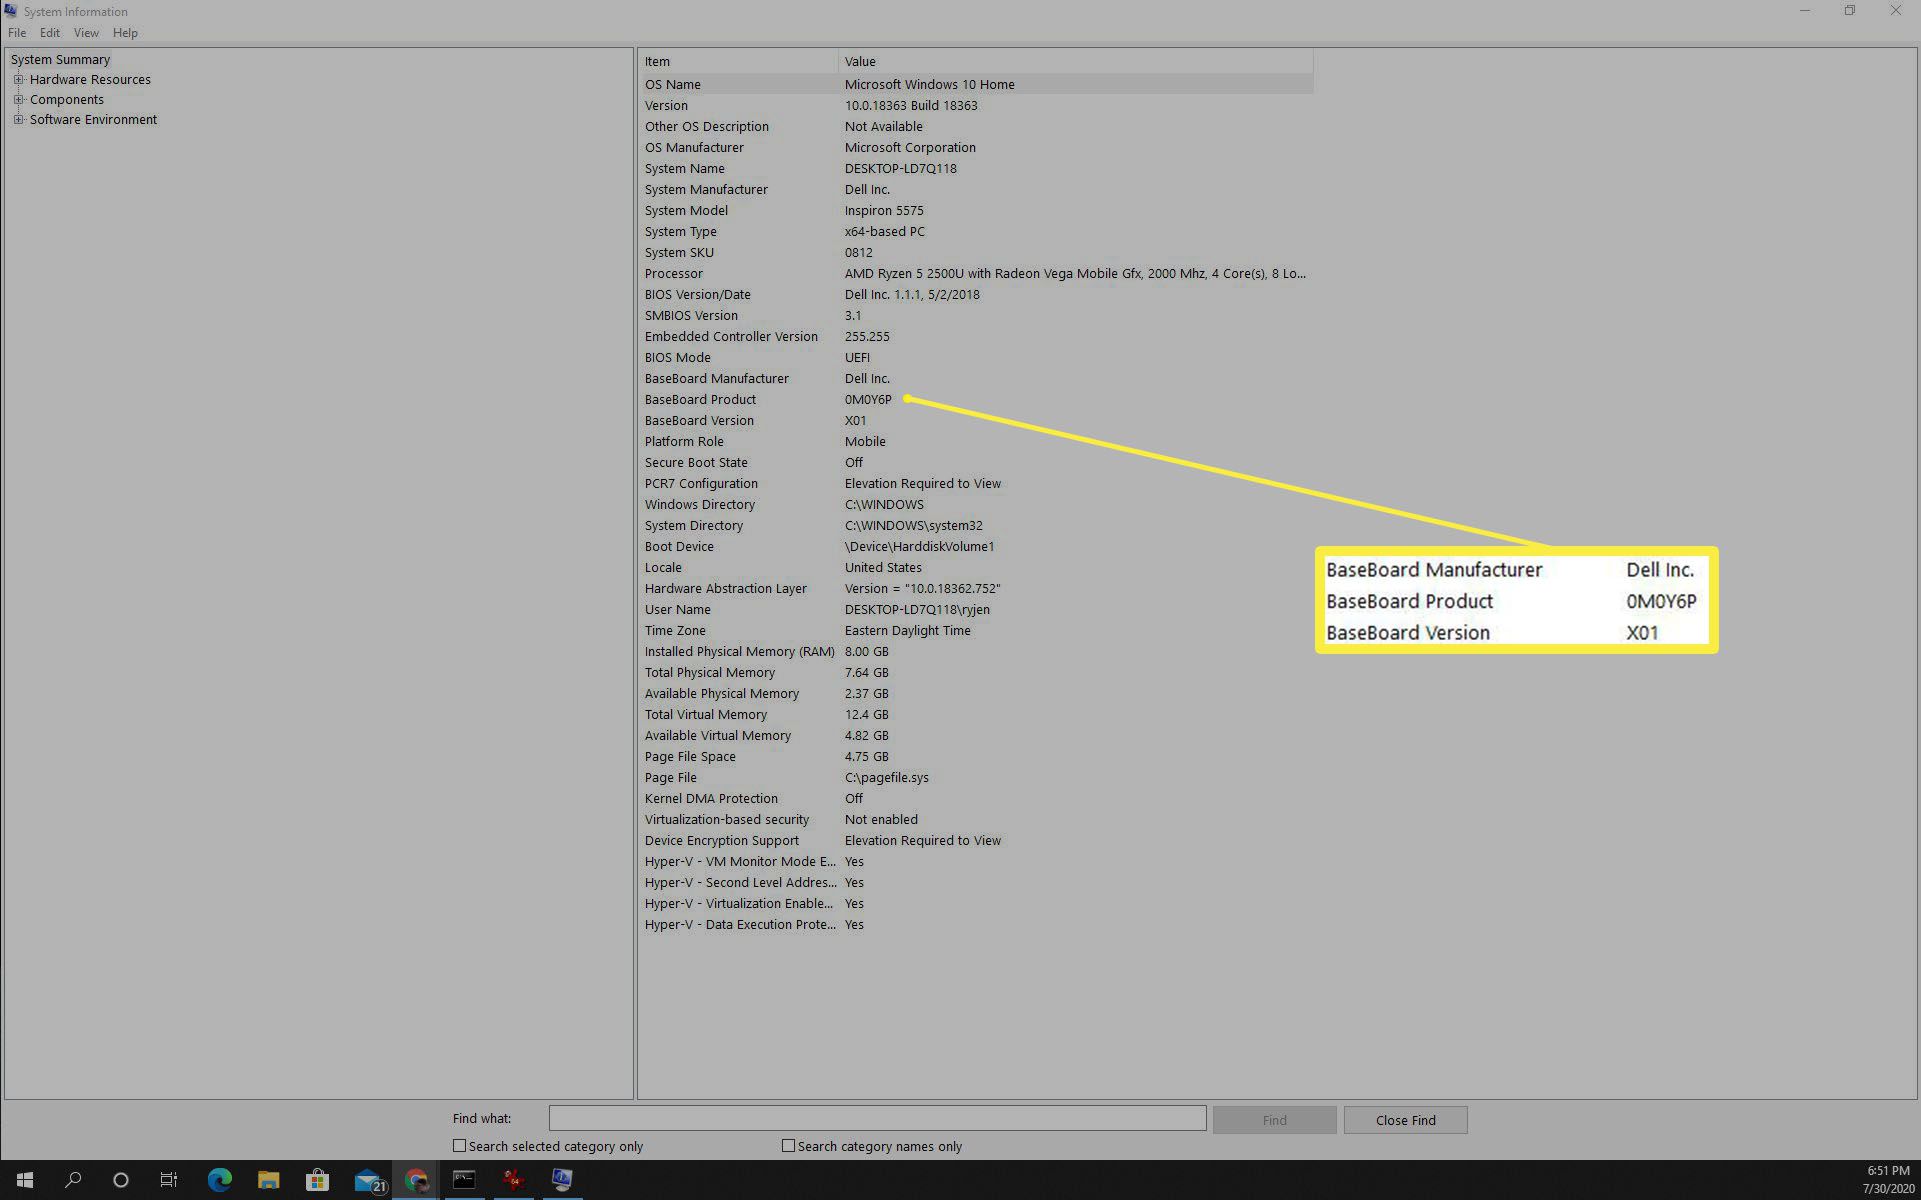Viewport: 1921px width, 1200px height.
Task: Select the Components tree label
Action: click(67, 99)
